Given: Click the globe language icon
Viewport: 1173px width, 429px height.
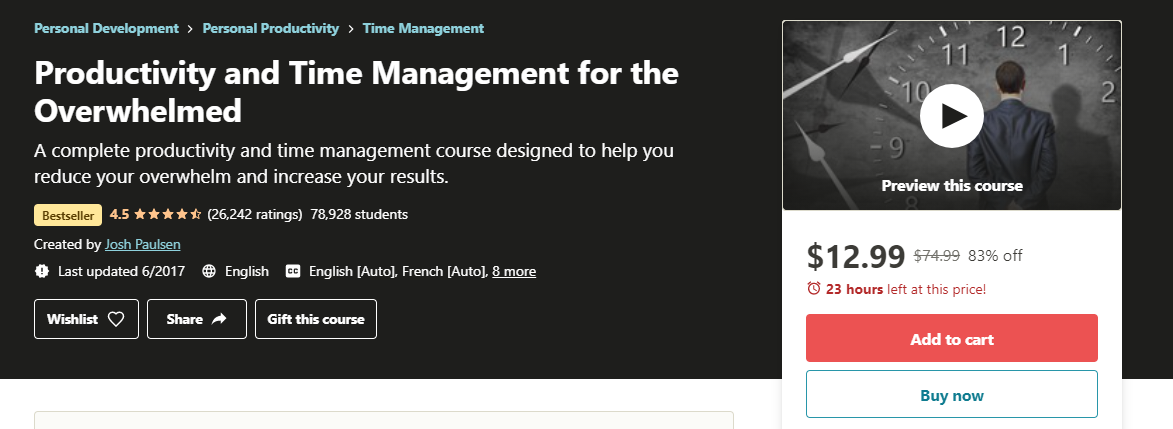Looking at the screenshot, I should (x=209, y=271).
